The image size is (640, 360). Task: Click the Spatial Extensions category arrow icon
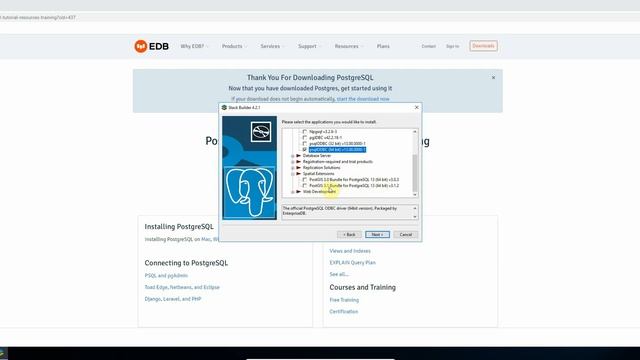pyautogui.click(x=298, y=173)
